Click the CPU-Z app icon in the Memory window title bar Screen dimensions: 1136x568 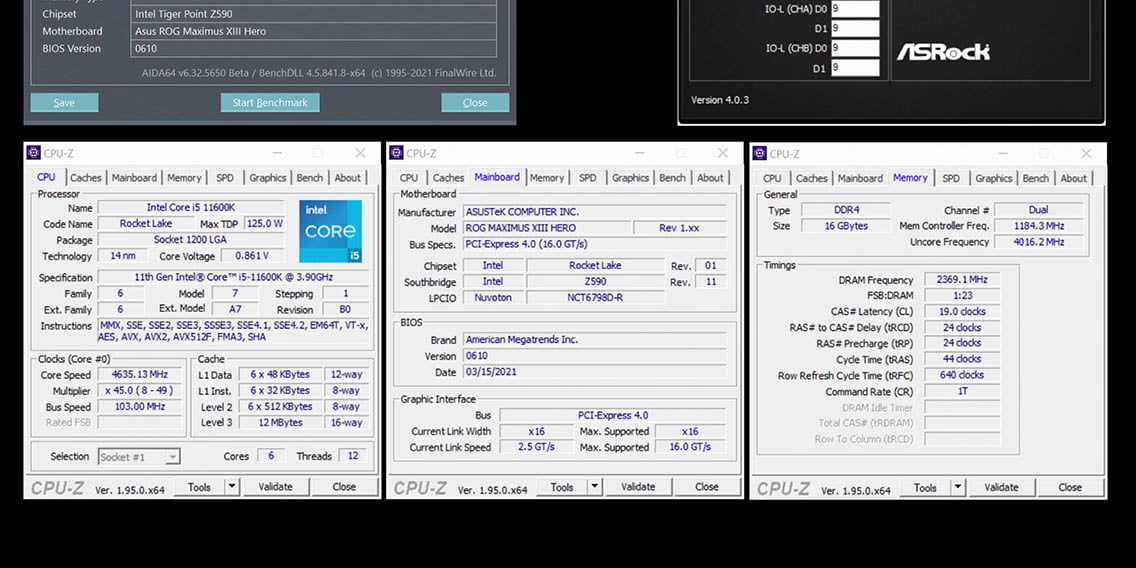click(759, 154)
